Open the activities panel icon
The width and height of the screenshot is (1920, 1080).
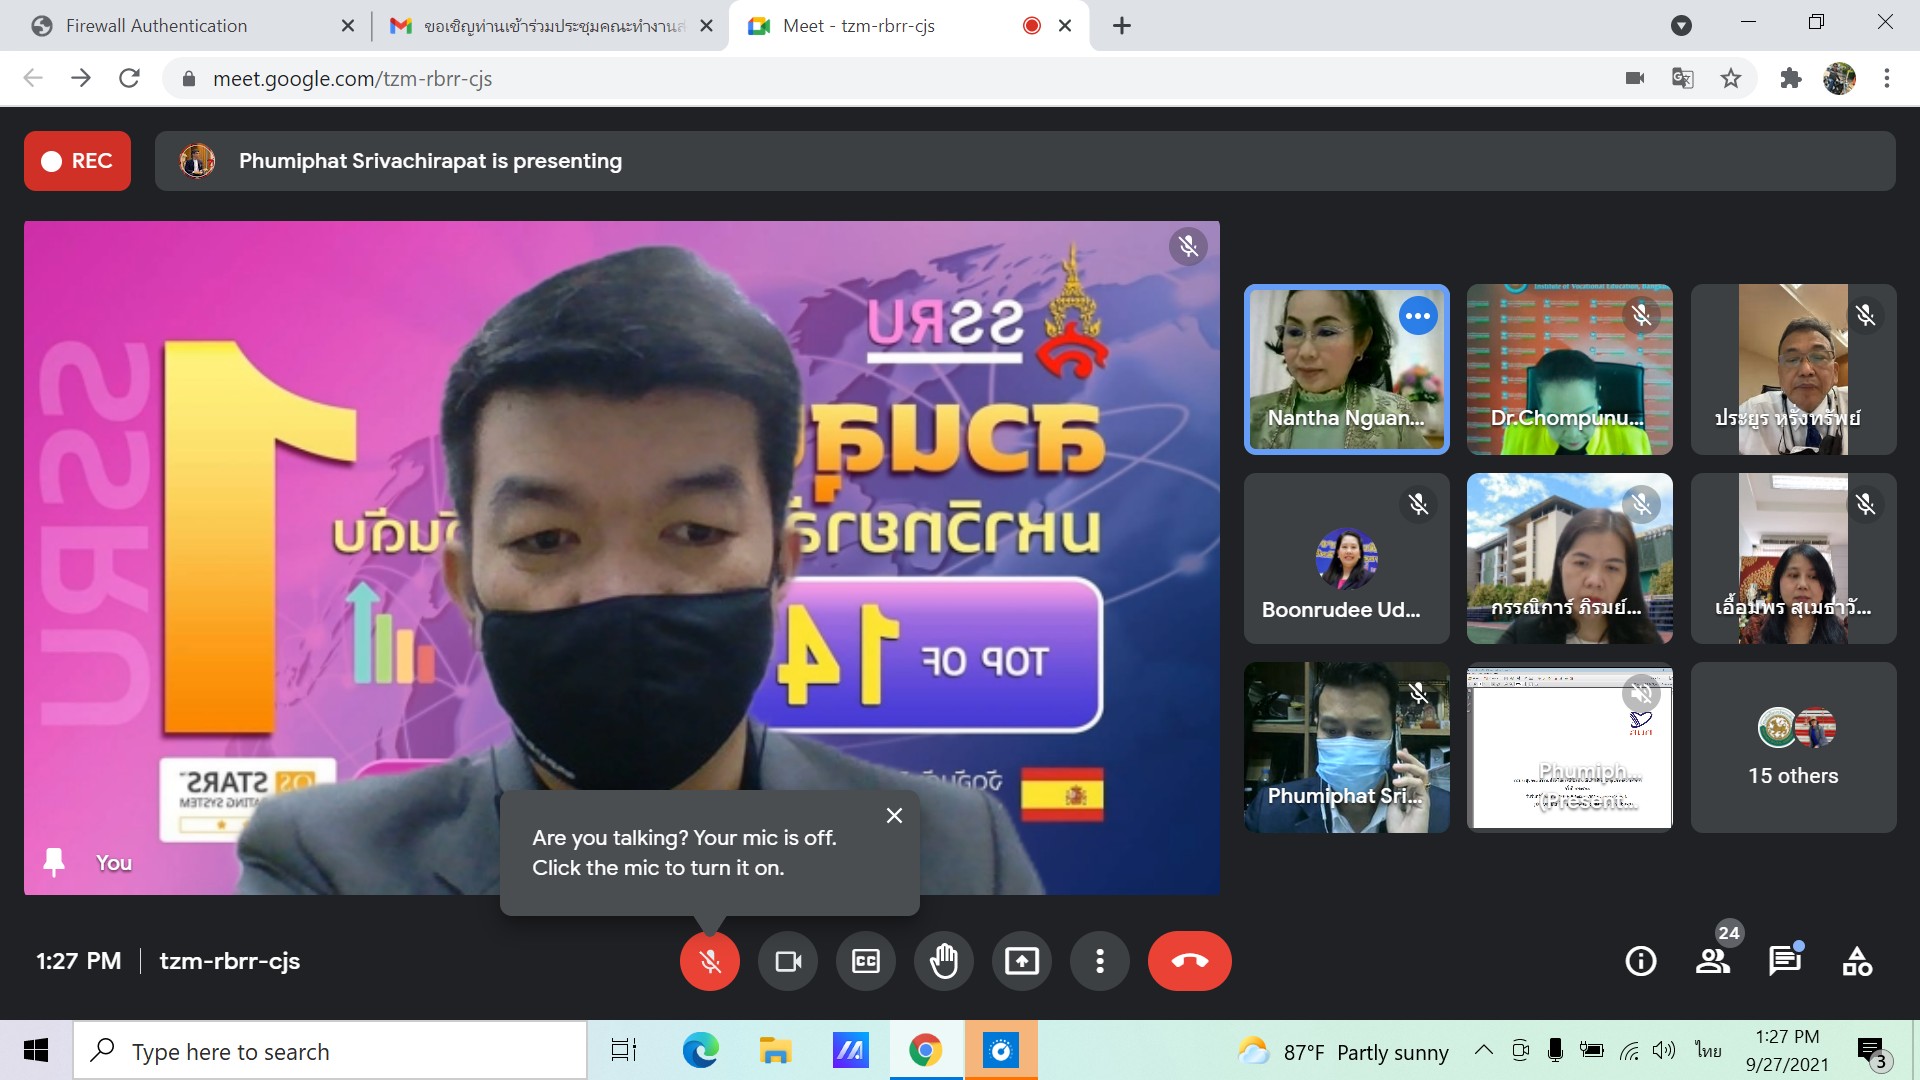1857,961
